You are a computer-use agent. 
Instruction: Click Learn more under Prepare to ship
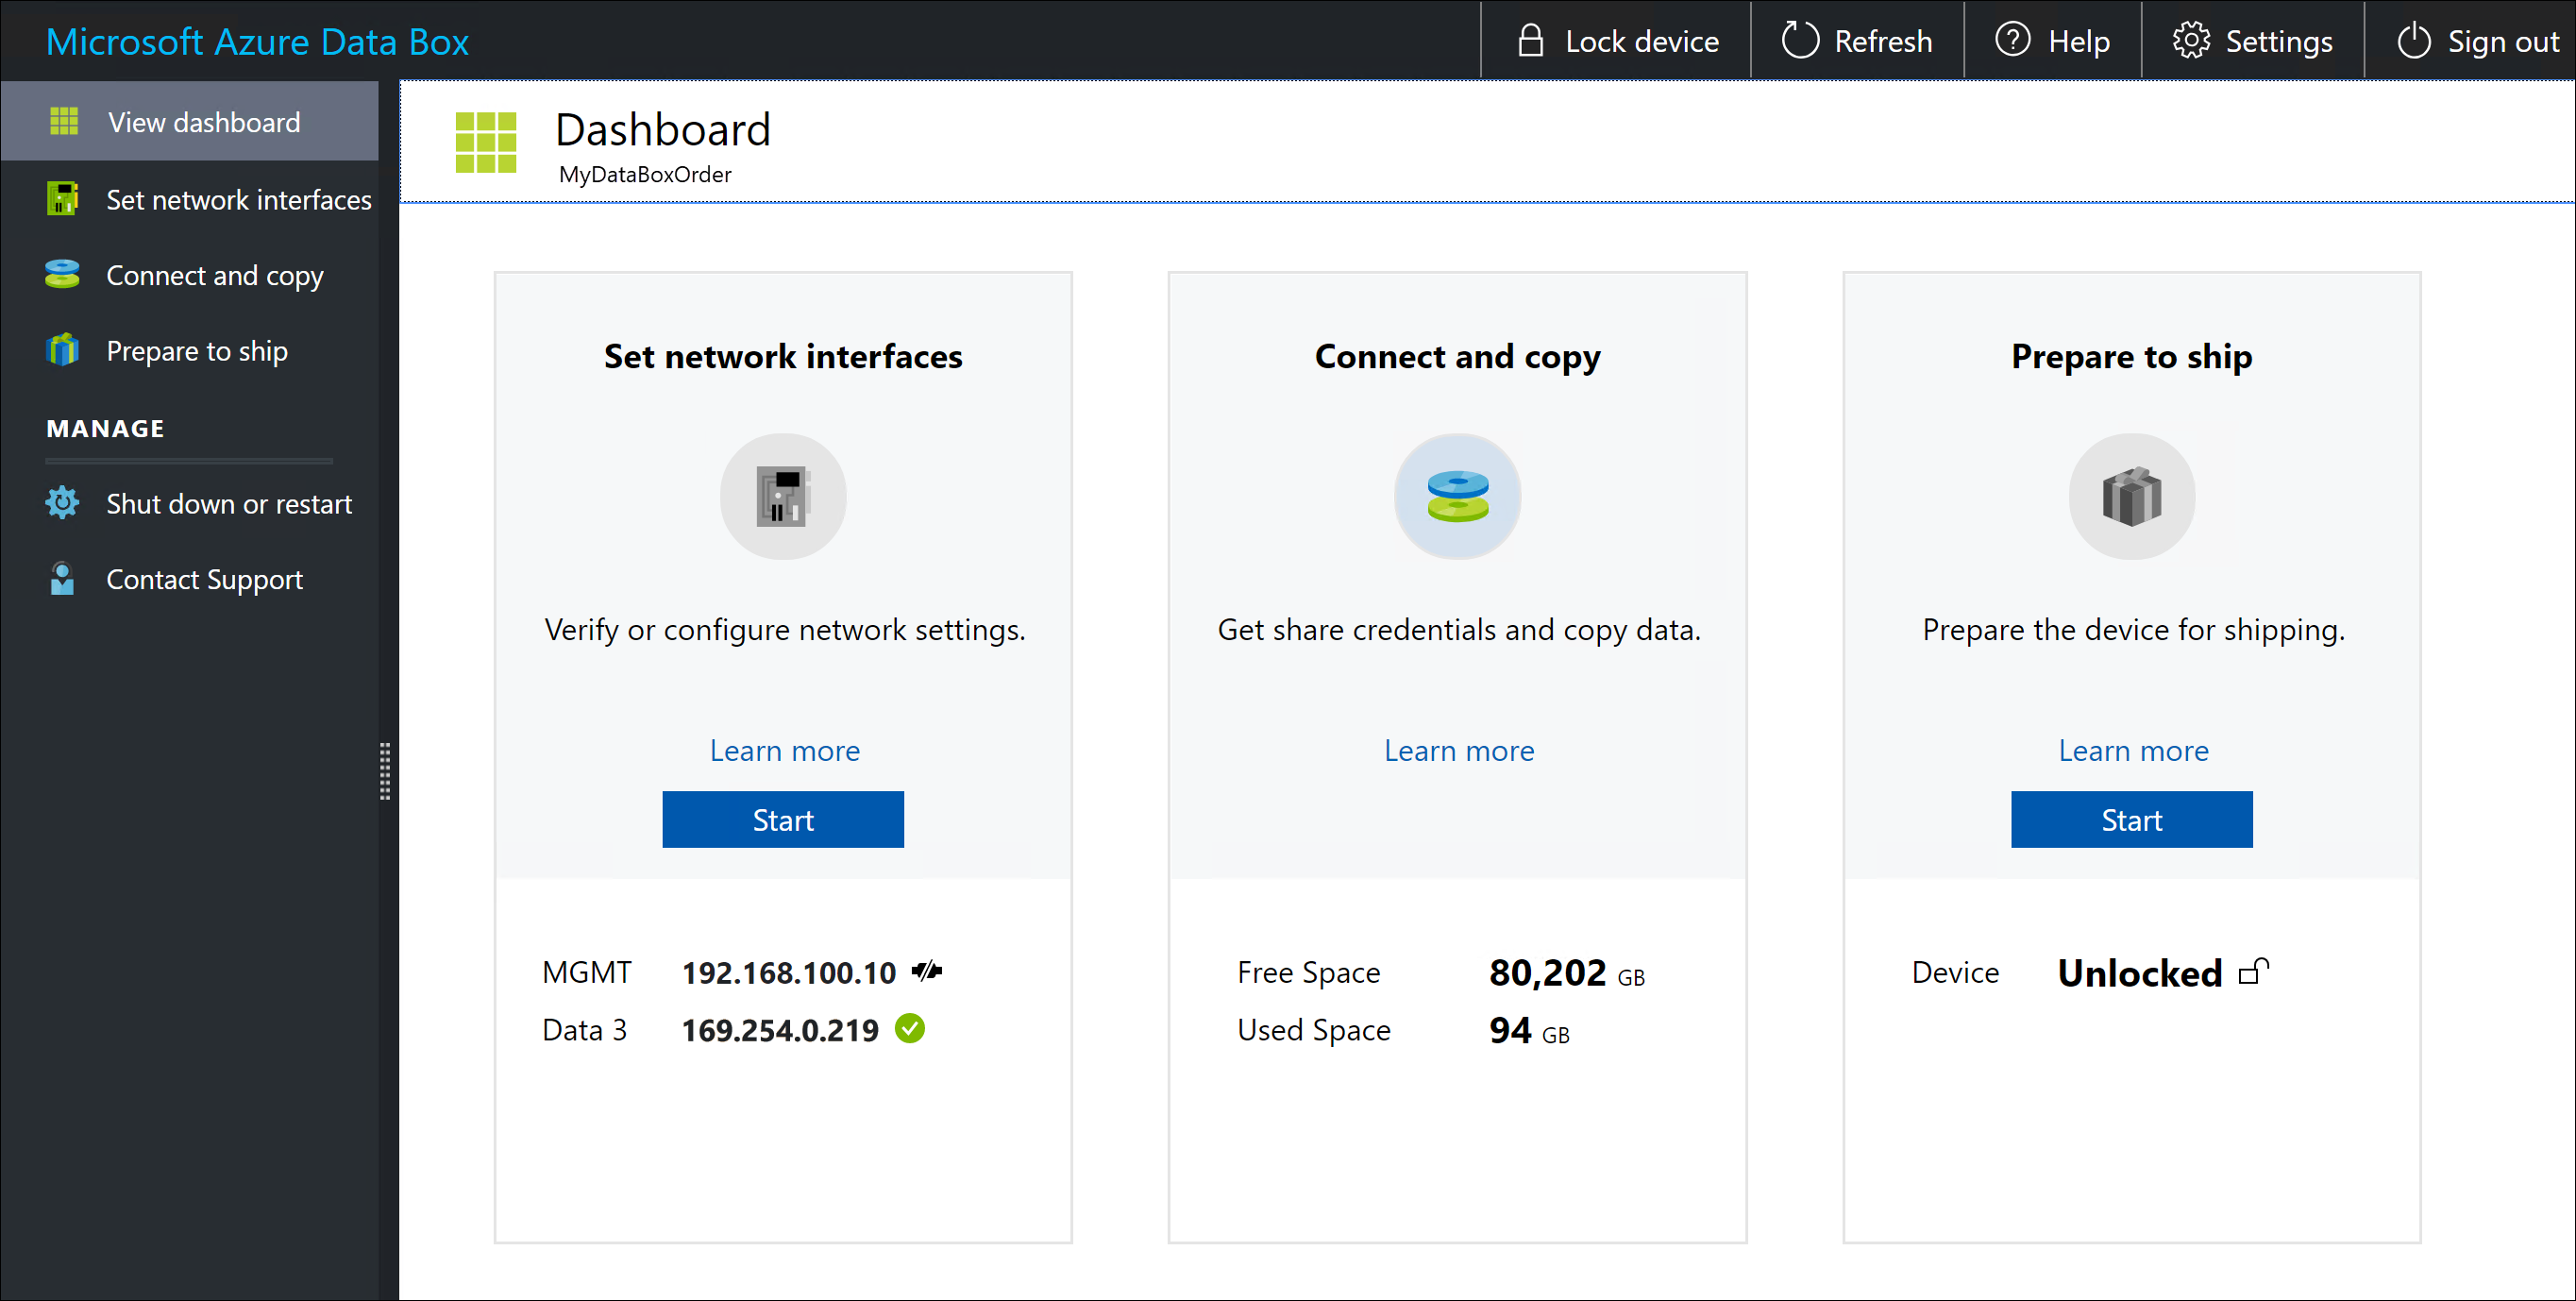coord(2131,749)
